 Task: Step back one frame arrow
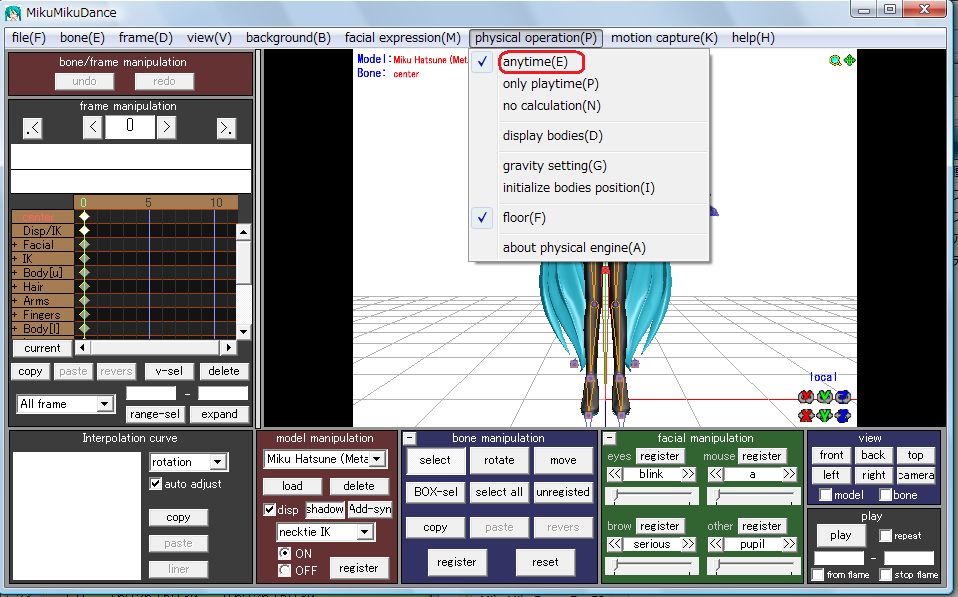(92, 127)
